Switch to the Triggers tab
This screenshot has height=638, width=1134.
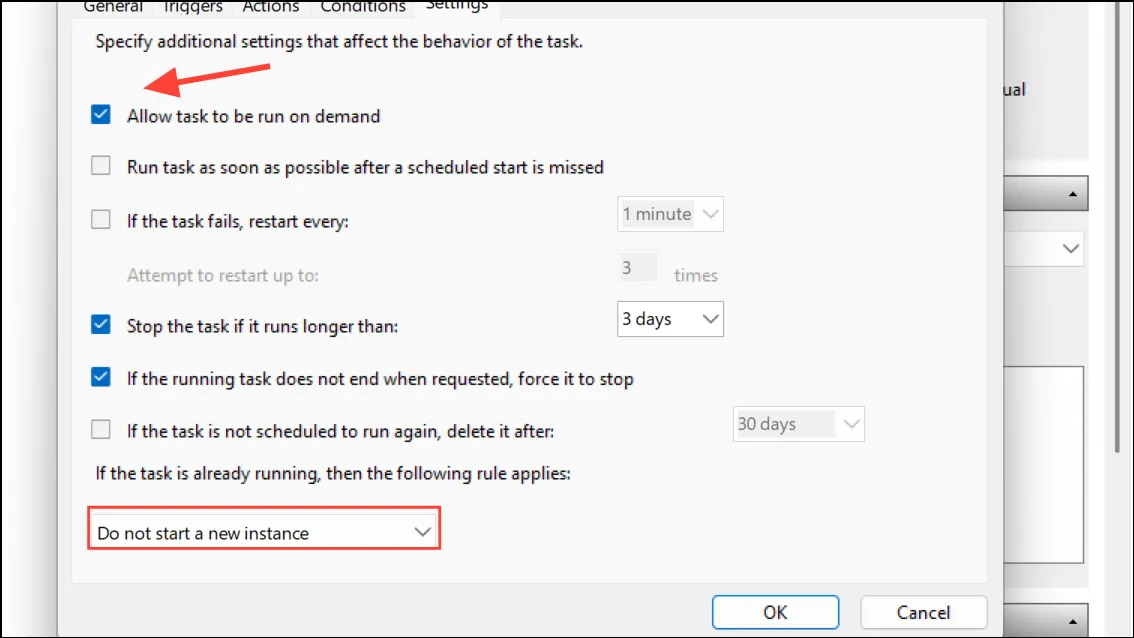(192, 7)
